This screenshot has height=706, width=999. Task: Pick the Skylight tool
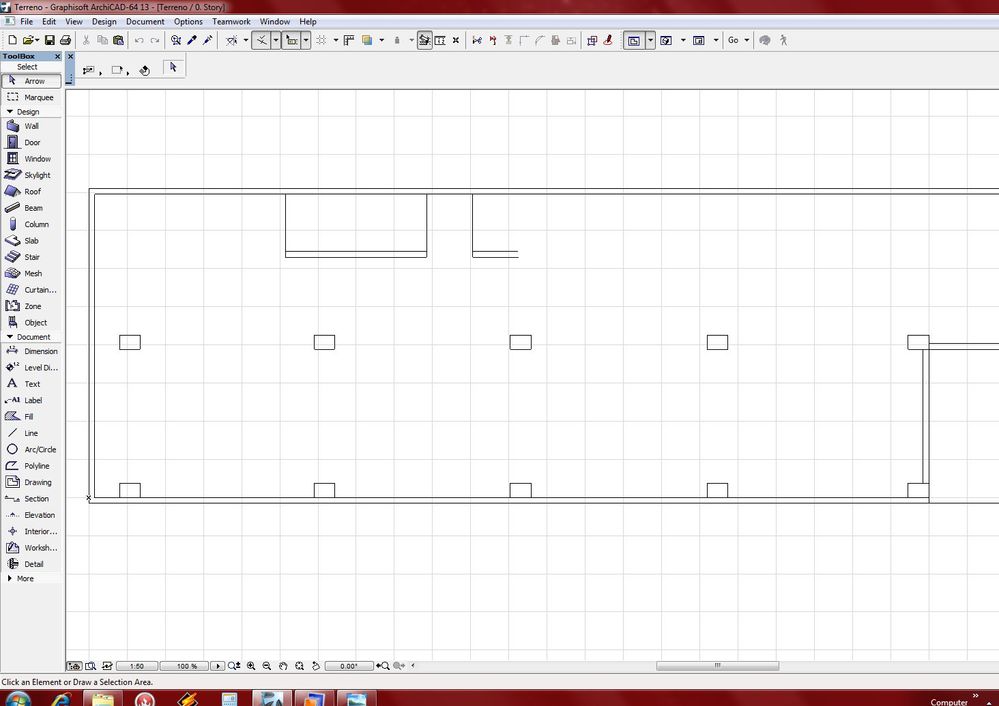31,175
